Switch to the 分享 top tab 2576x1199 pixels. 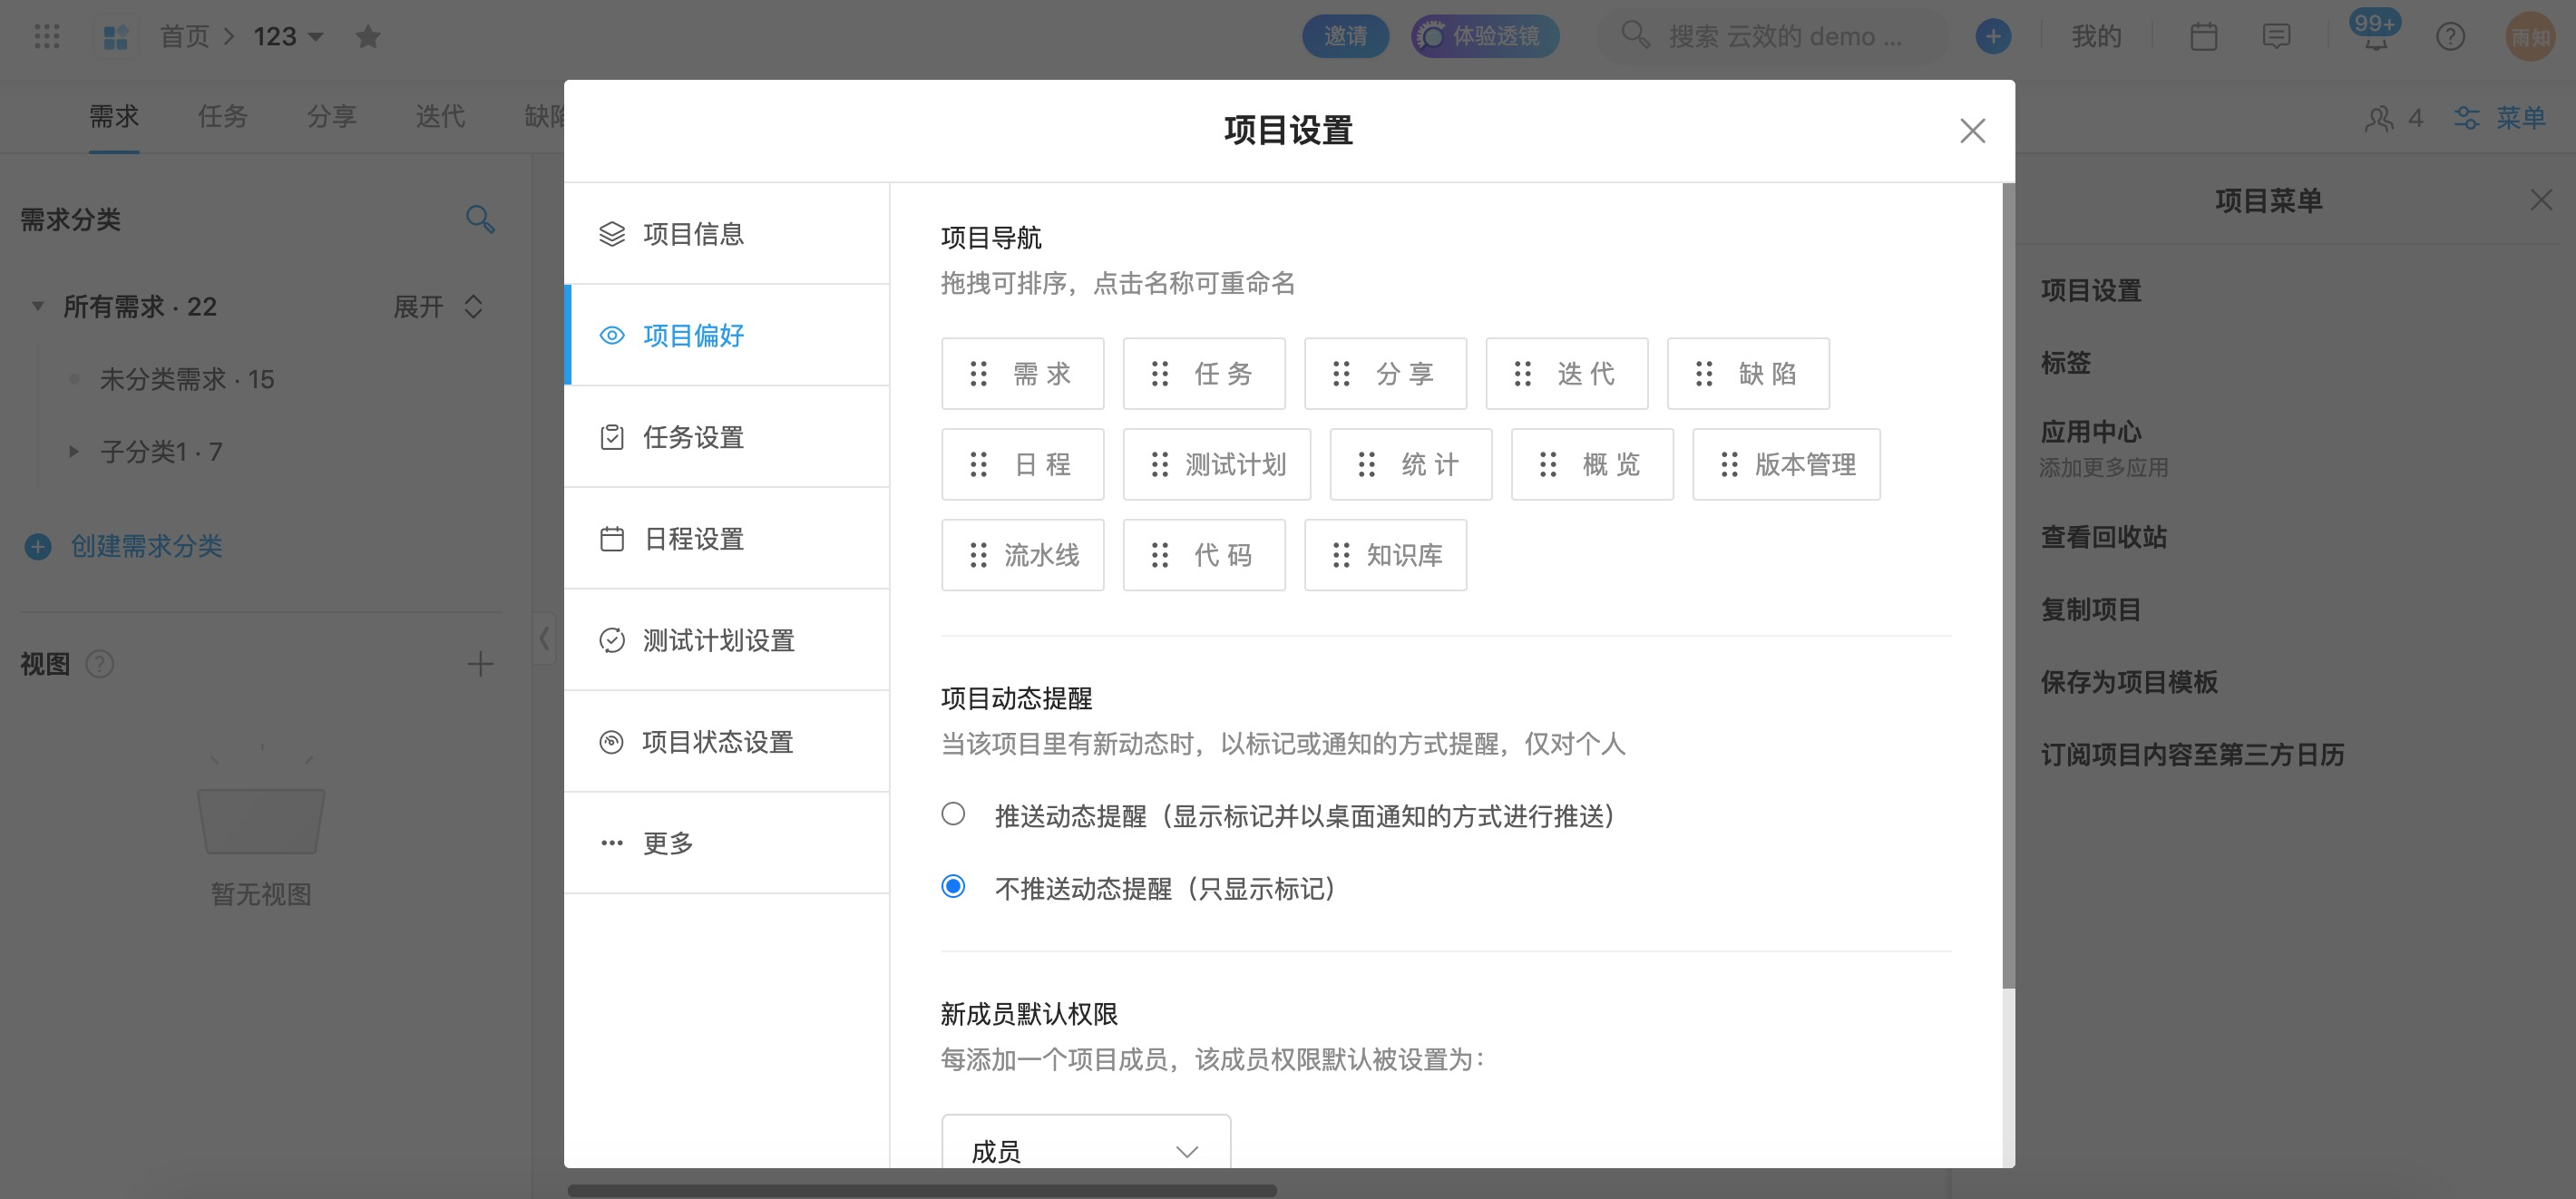[x=331, y=117]
